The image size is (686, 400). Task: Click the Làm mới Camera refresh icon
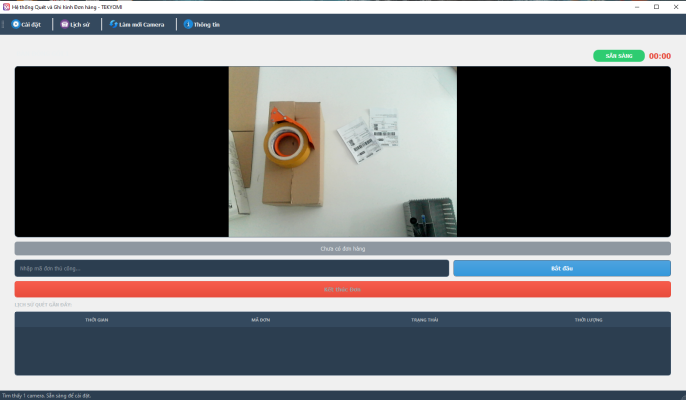coord(114,24)
